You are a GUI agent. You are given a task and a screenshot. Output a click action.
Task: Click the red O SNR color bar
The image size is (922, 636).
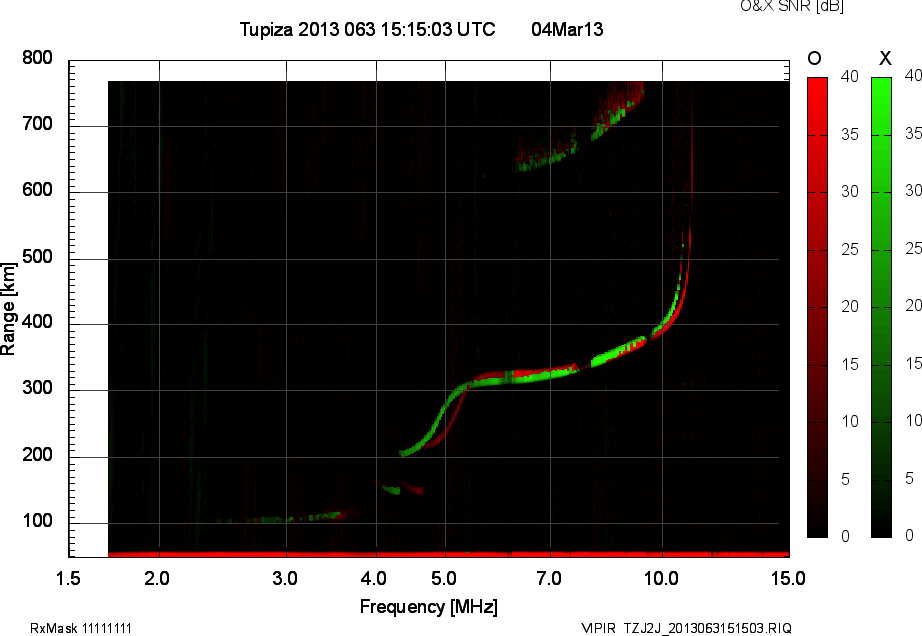click(x=817, y=307)
